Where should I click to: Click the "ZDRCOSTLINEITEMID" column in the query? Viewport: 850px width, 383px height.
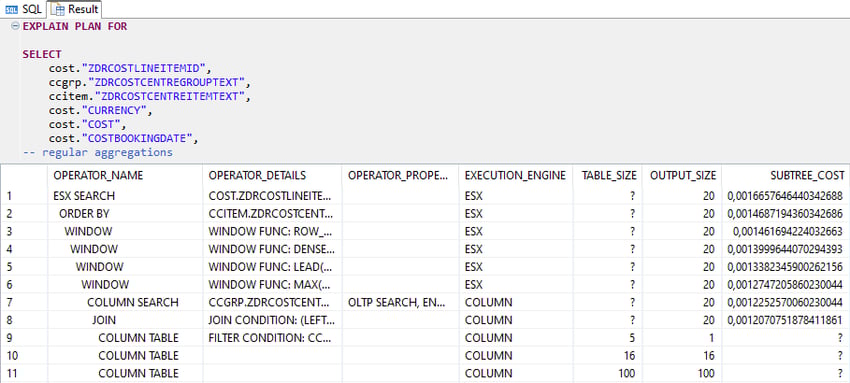coord(144,68)
